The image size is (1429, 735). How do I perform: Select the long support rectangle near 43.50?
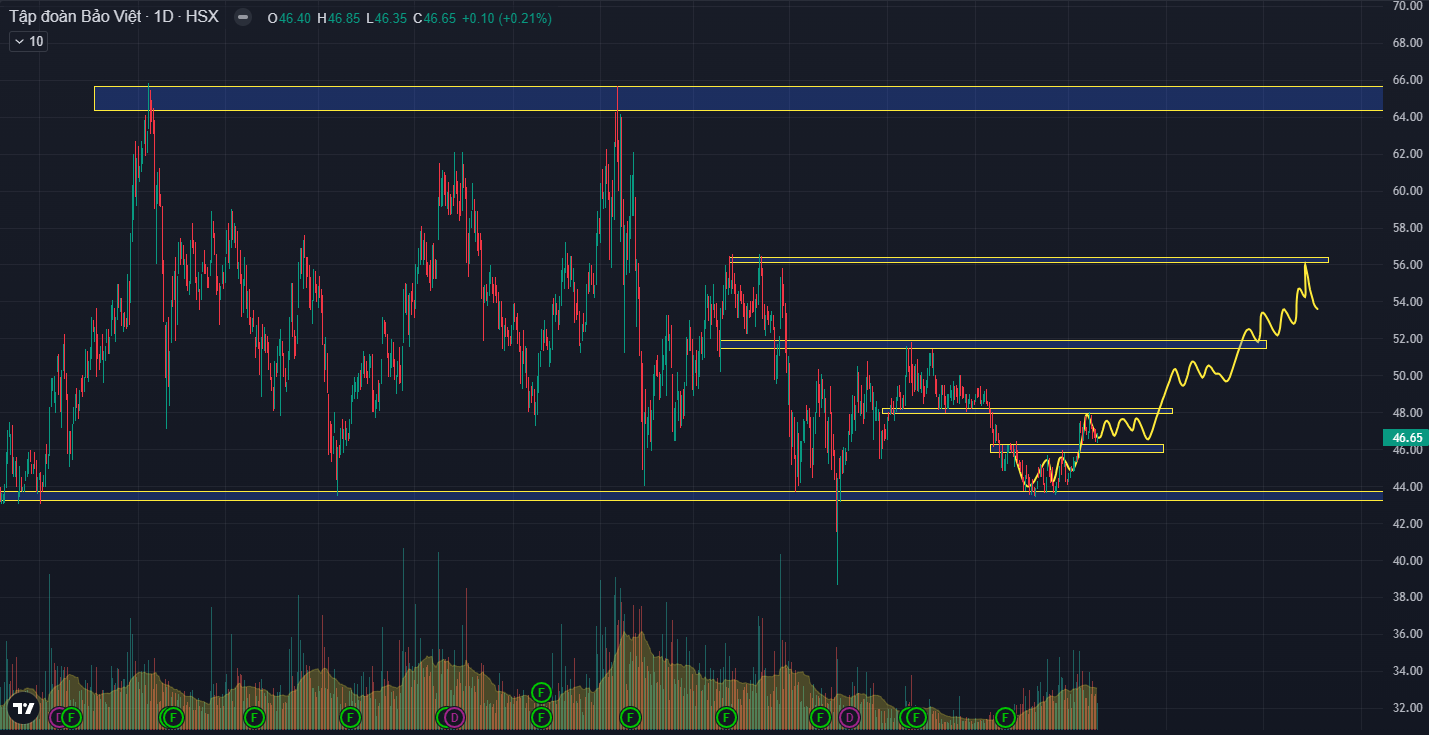click(692, 495)
